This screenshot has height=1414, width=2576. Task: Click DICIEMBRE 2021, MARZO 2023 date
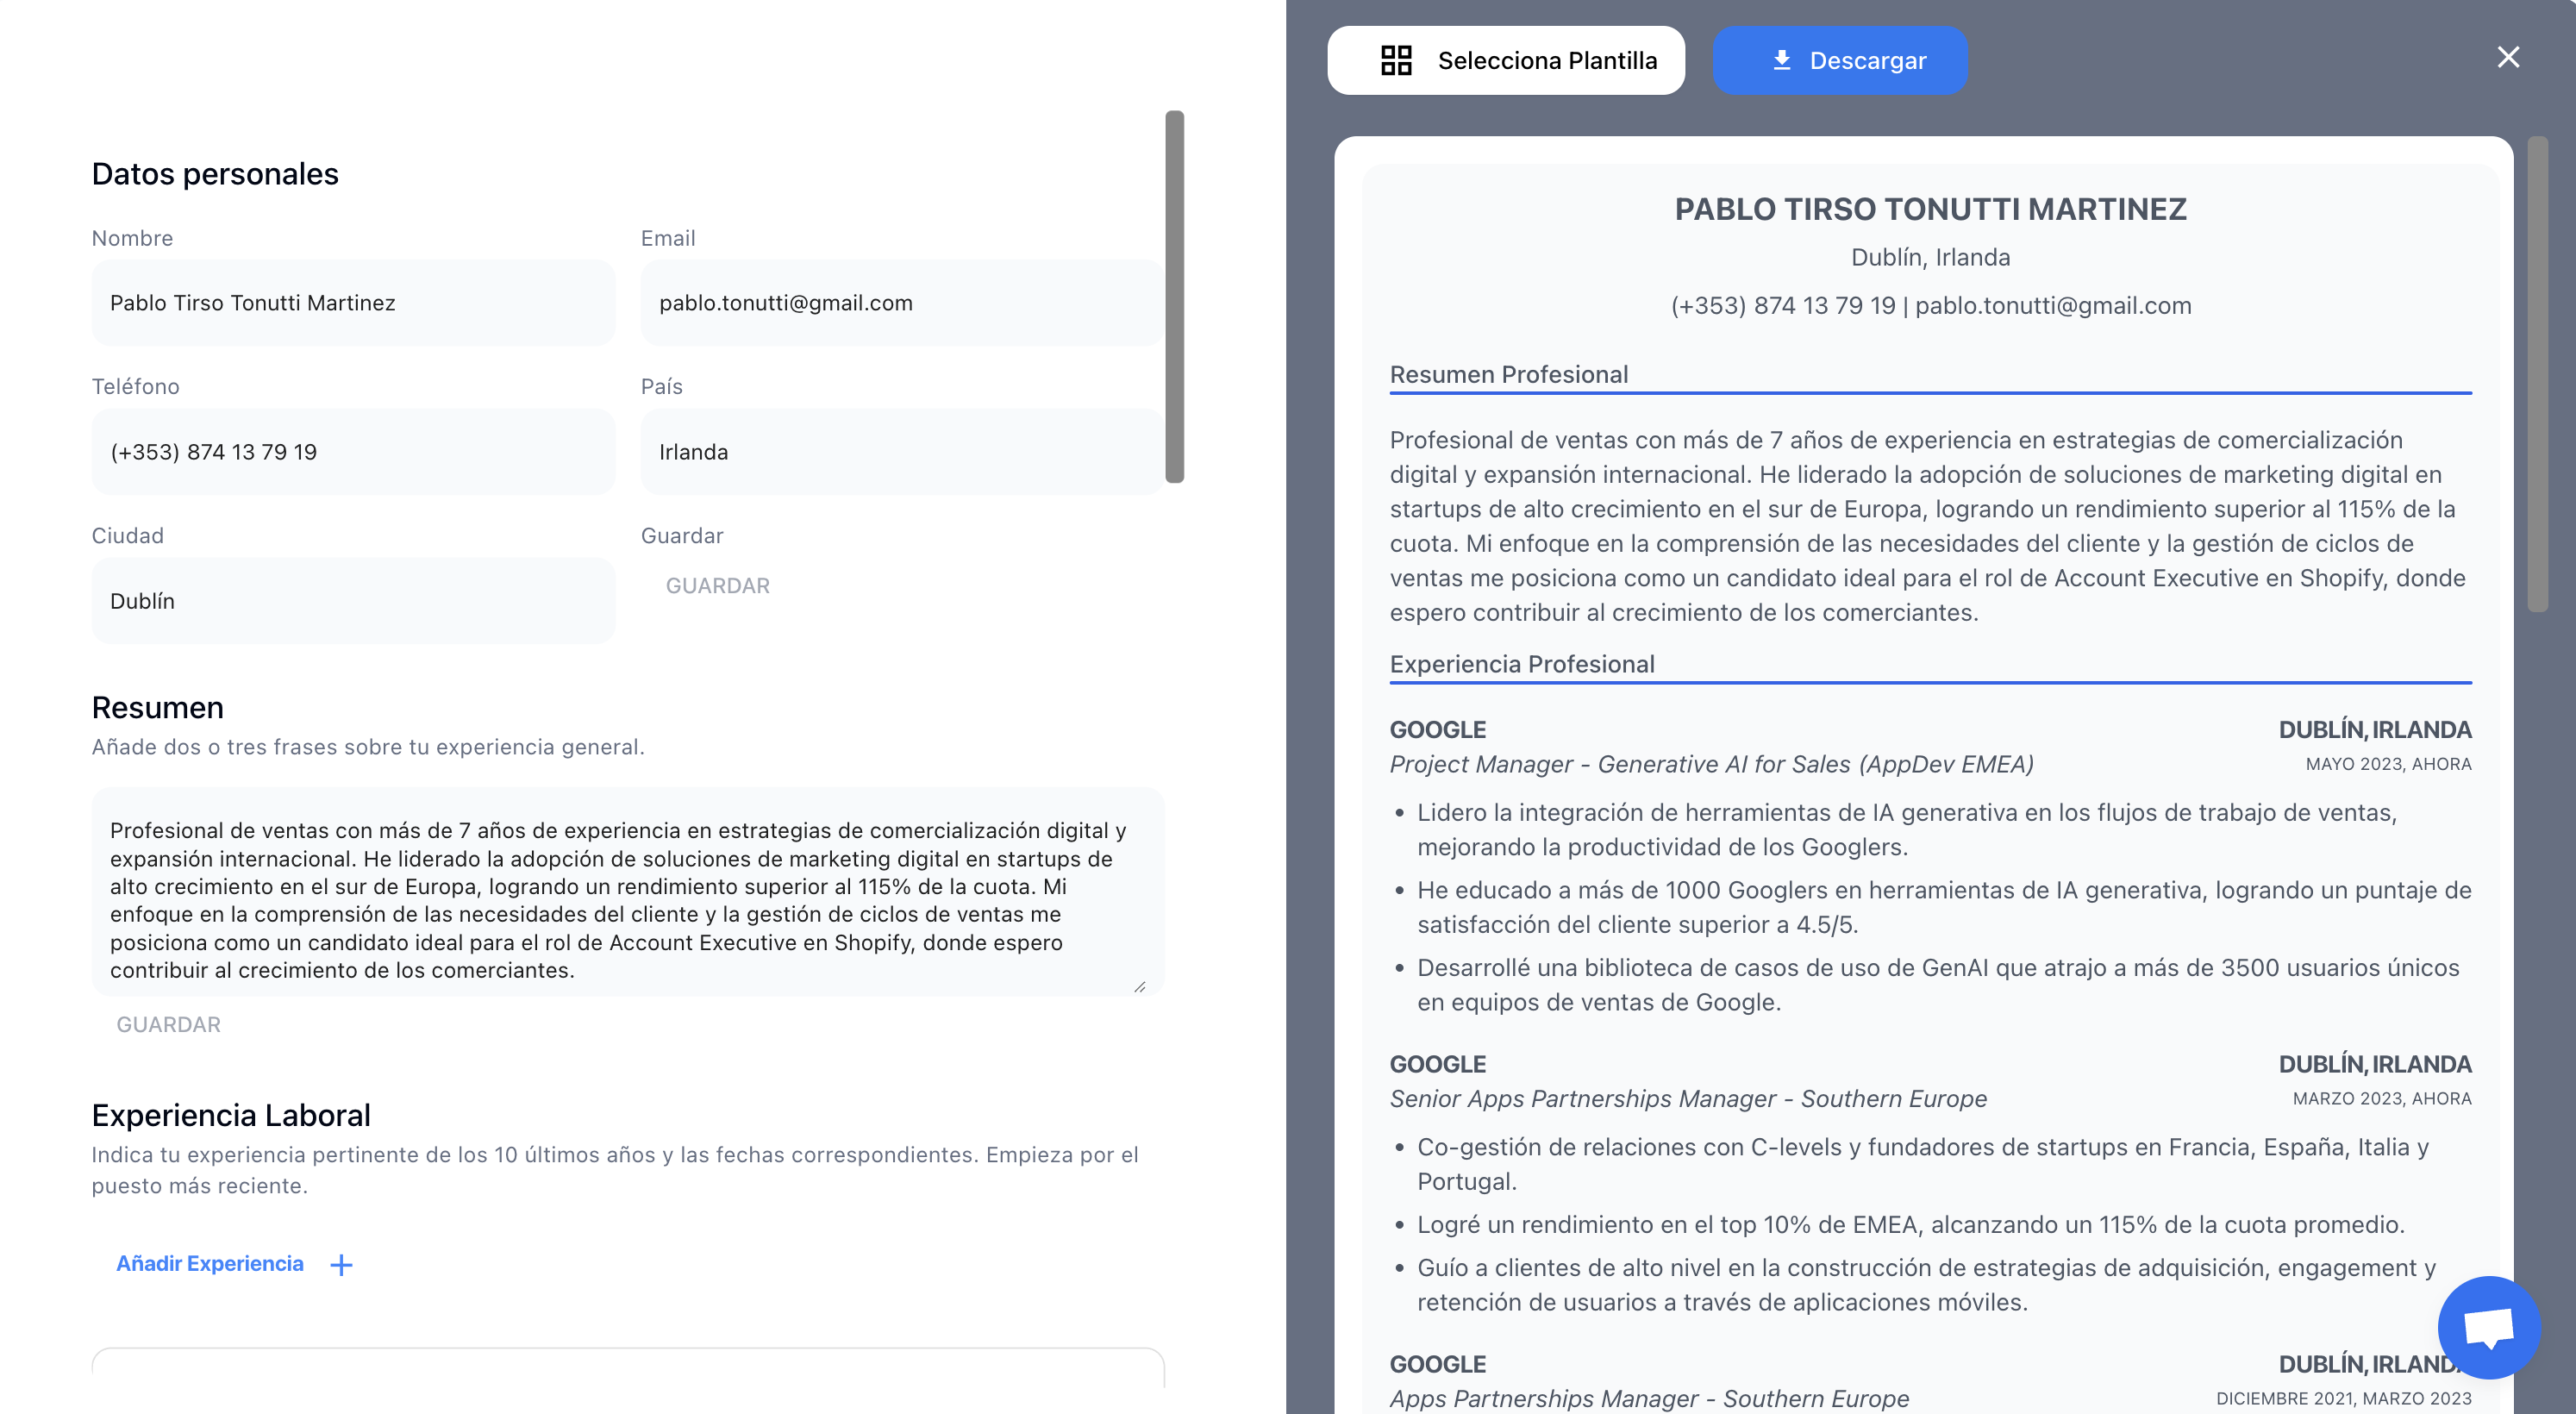[x=2343, y=1399]
